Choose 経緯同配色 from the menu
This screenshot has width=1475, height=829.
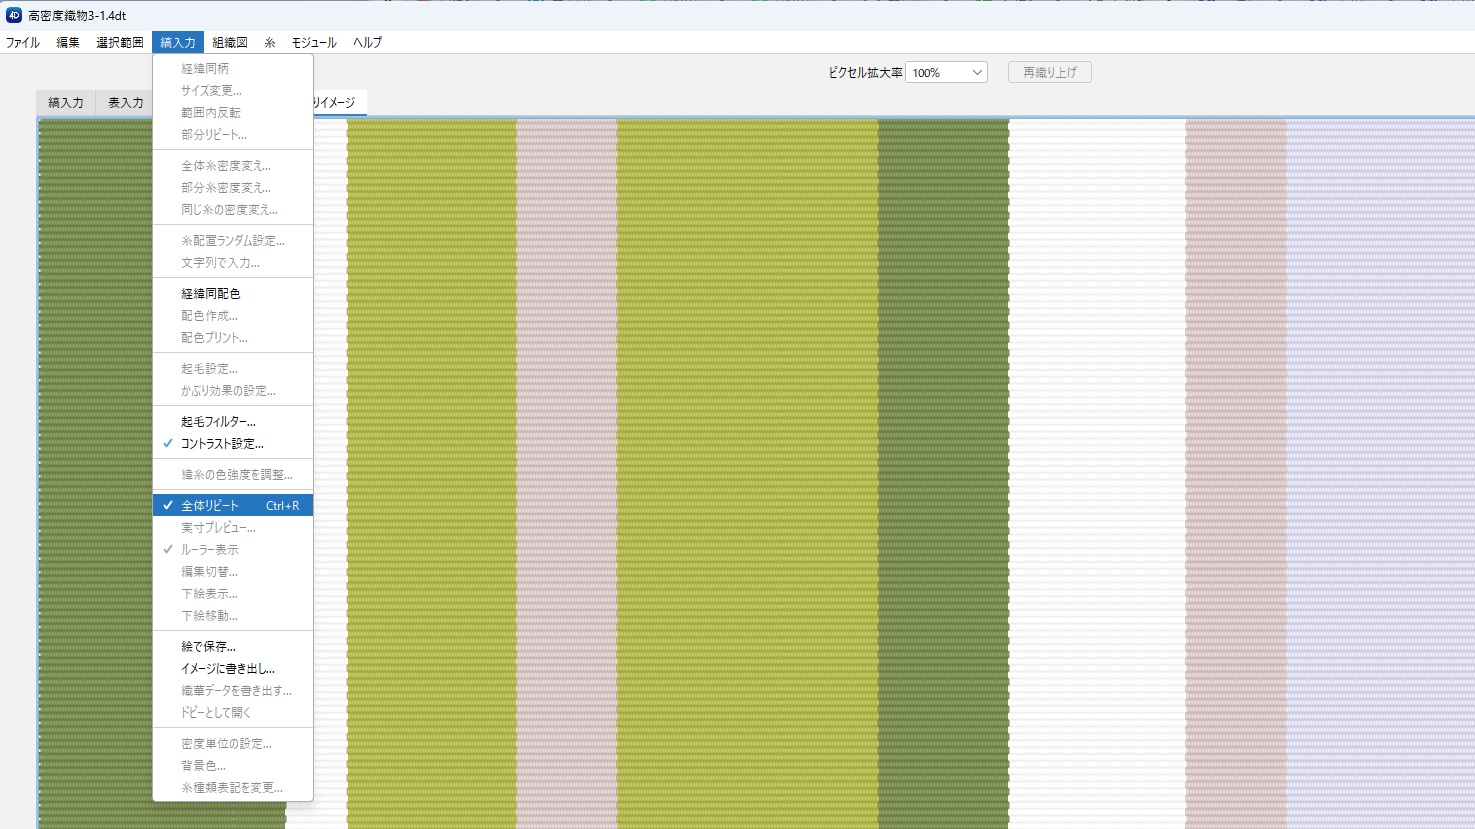tap(210, 294)
